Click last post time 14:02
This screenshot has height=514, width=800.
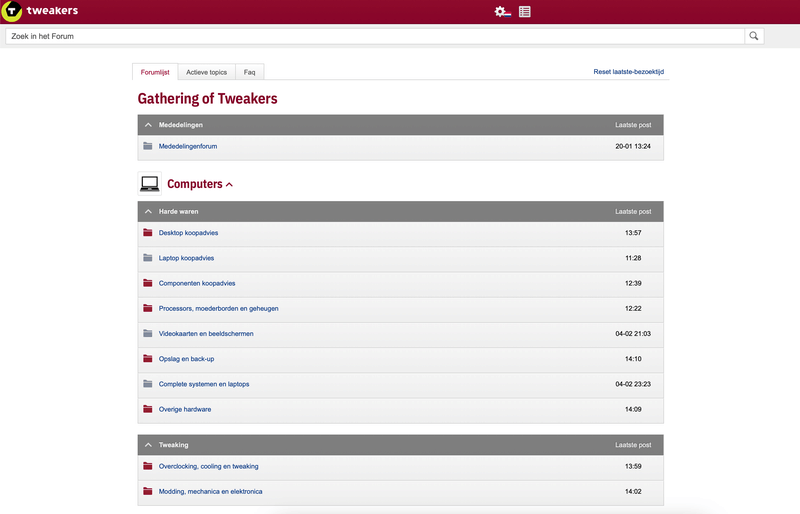[x=633, y=492]
